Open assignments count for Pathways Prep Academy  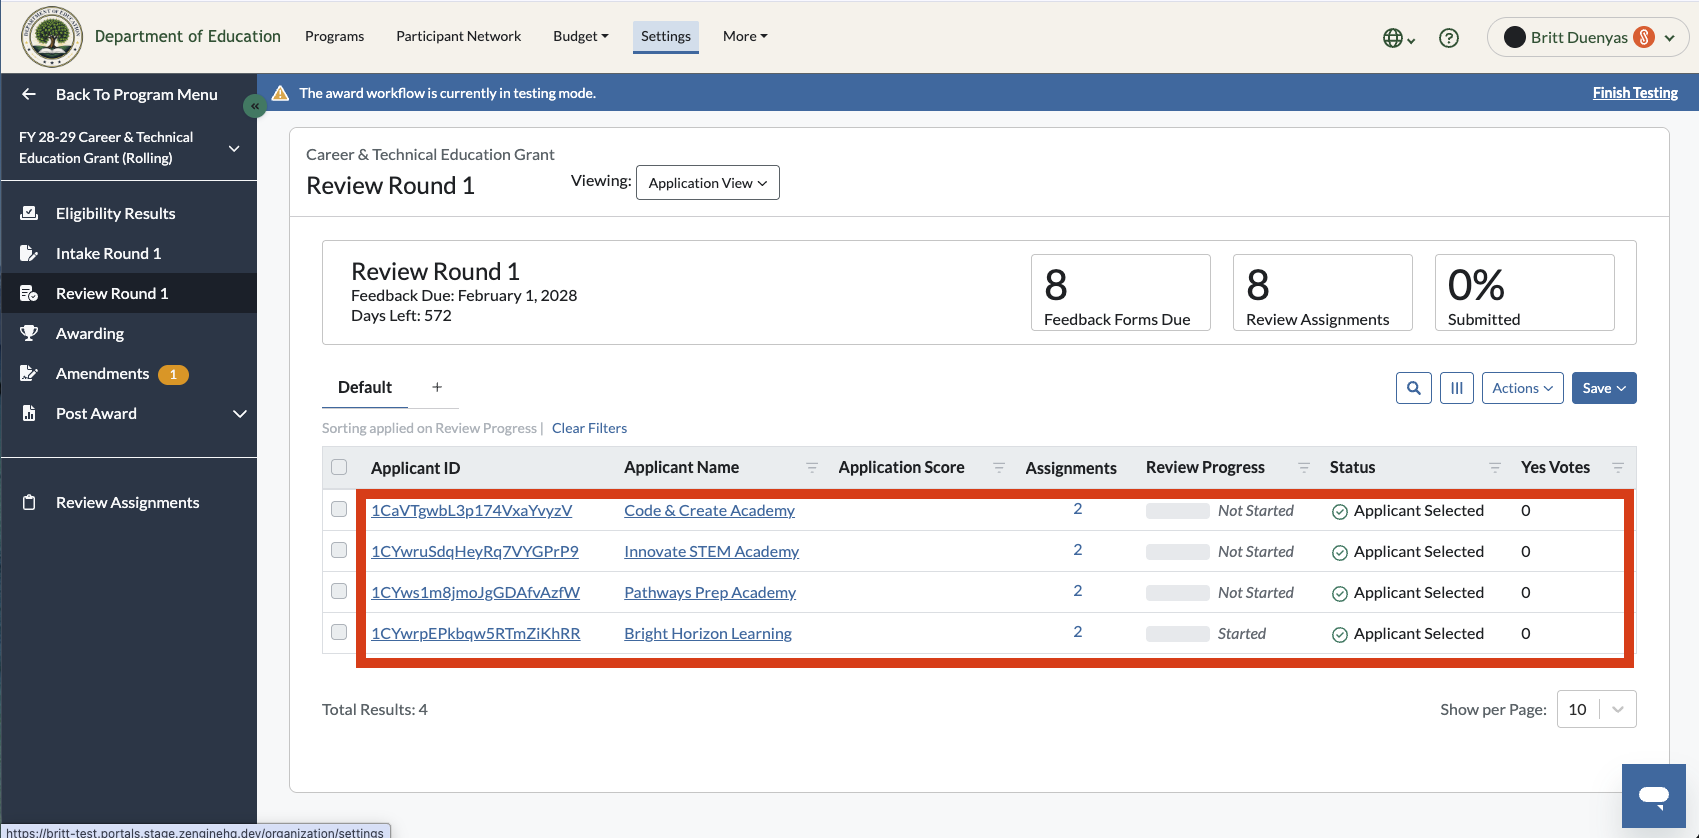(x=1078, y=590)
